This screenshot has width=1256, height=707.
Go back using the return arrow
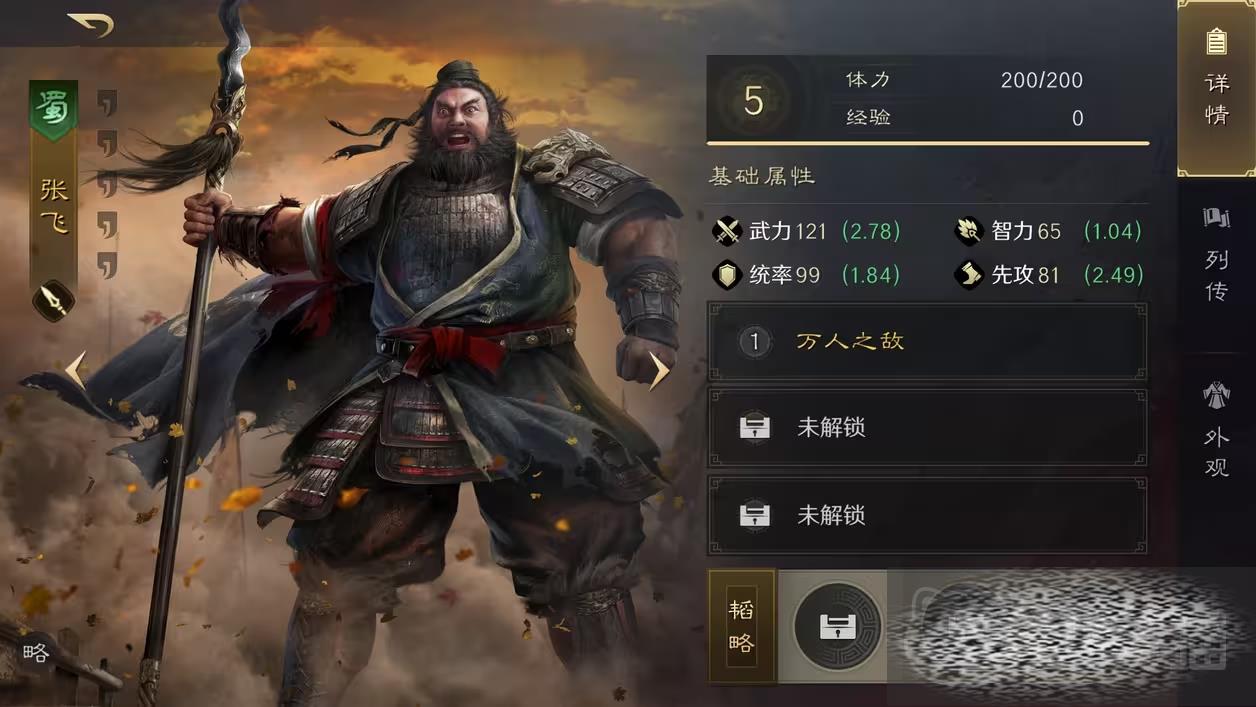pos(90,24)
